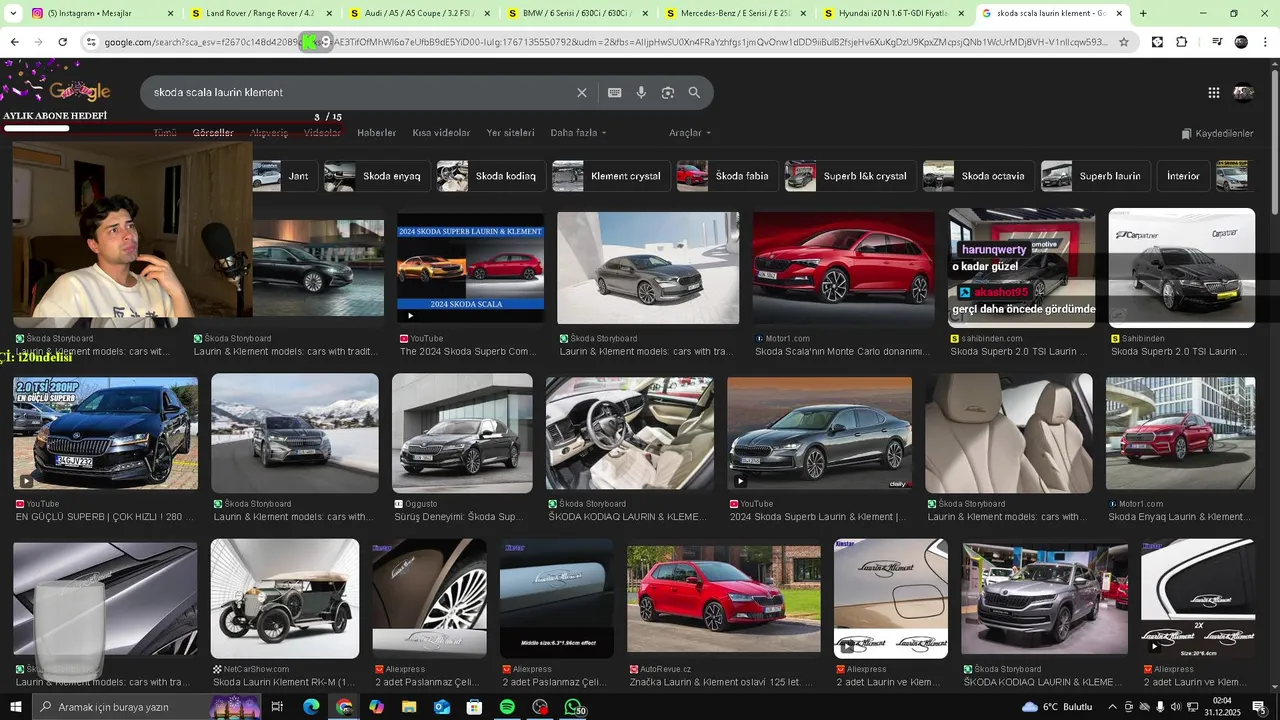Screen dimensions: 1280x720
Task: Go back with the browser back arrow
Action: point(14,42)
